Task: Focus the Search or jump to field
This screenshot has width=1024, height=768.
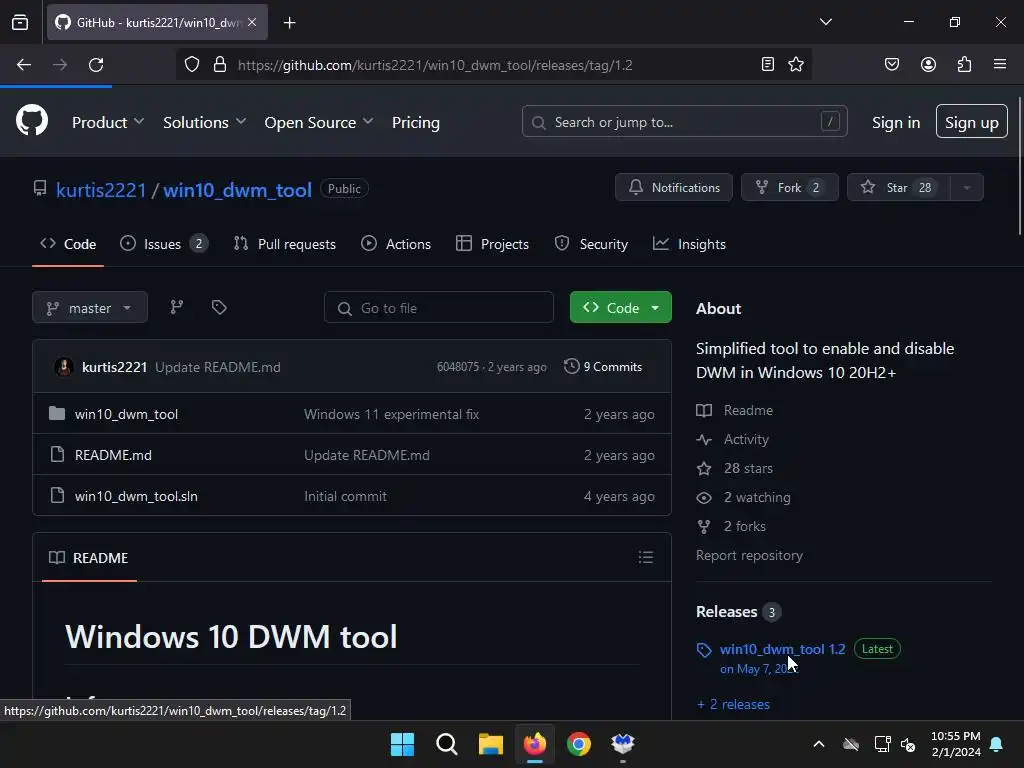Action: point(684,121)
